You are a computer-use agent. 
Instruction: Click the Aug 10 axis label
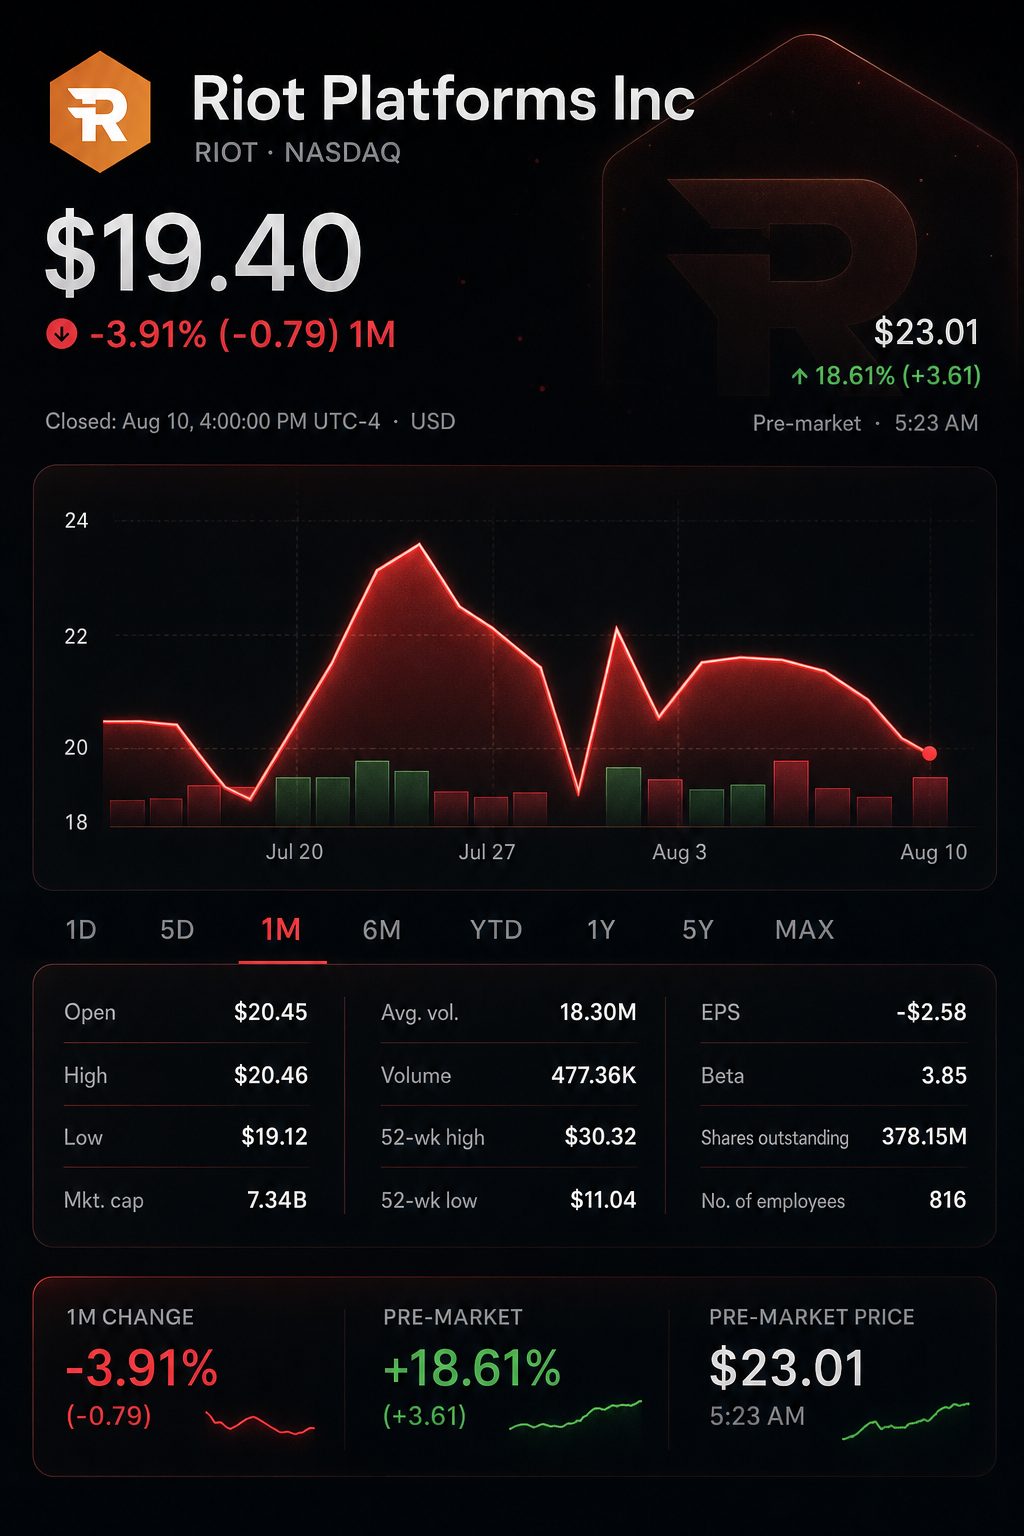click(x=933, y=852)
